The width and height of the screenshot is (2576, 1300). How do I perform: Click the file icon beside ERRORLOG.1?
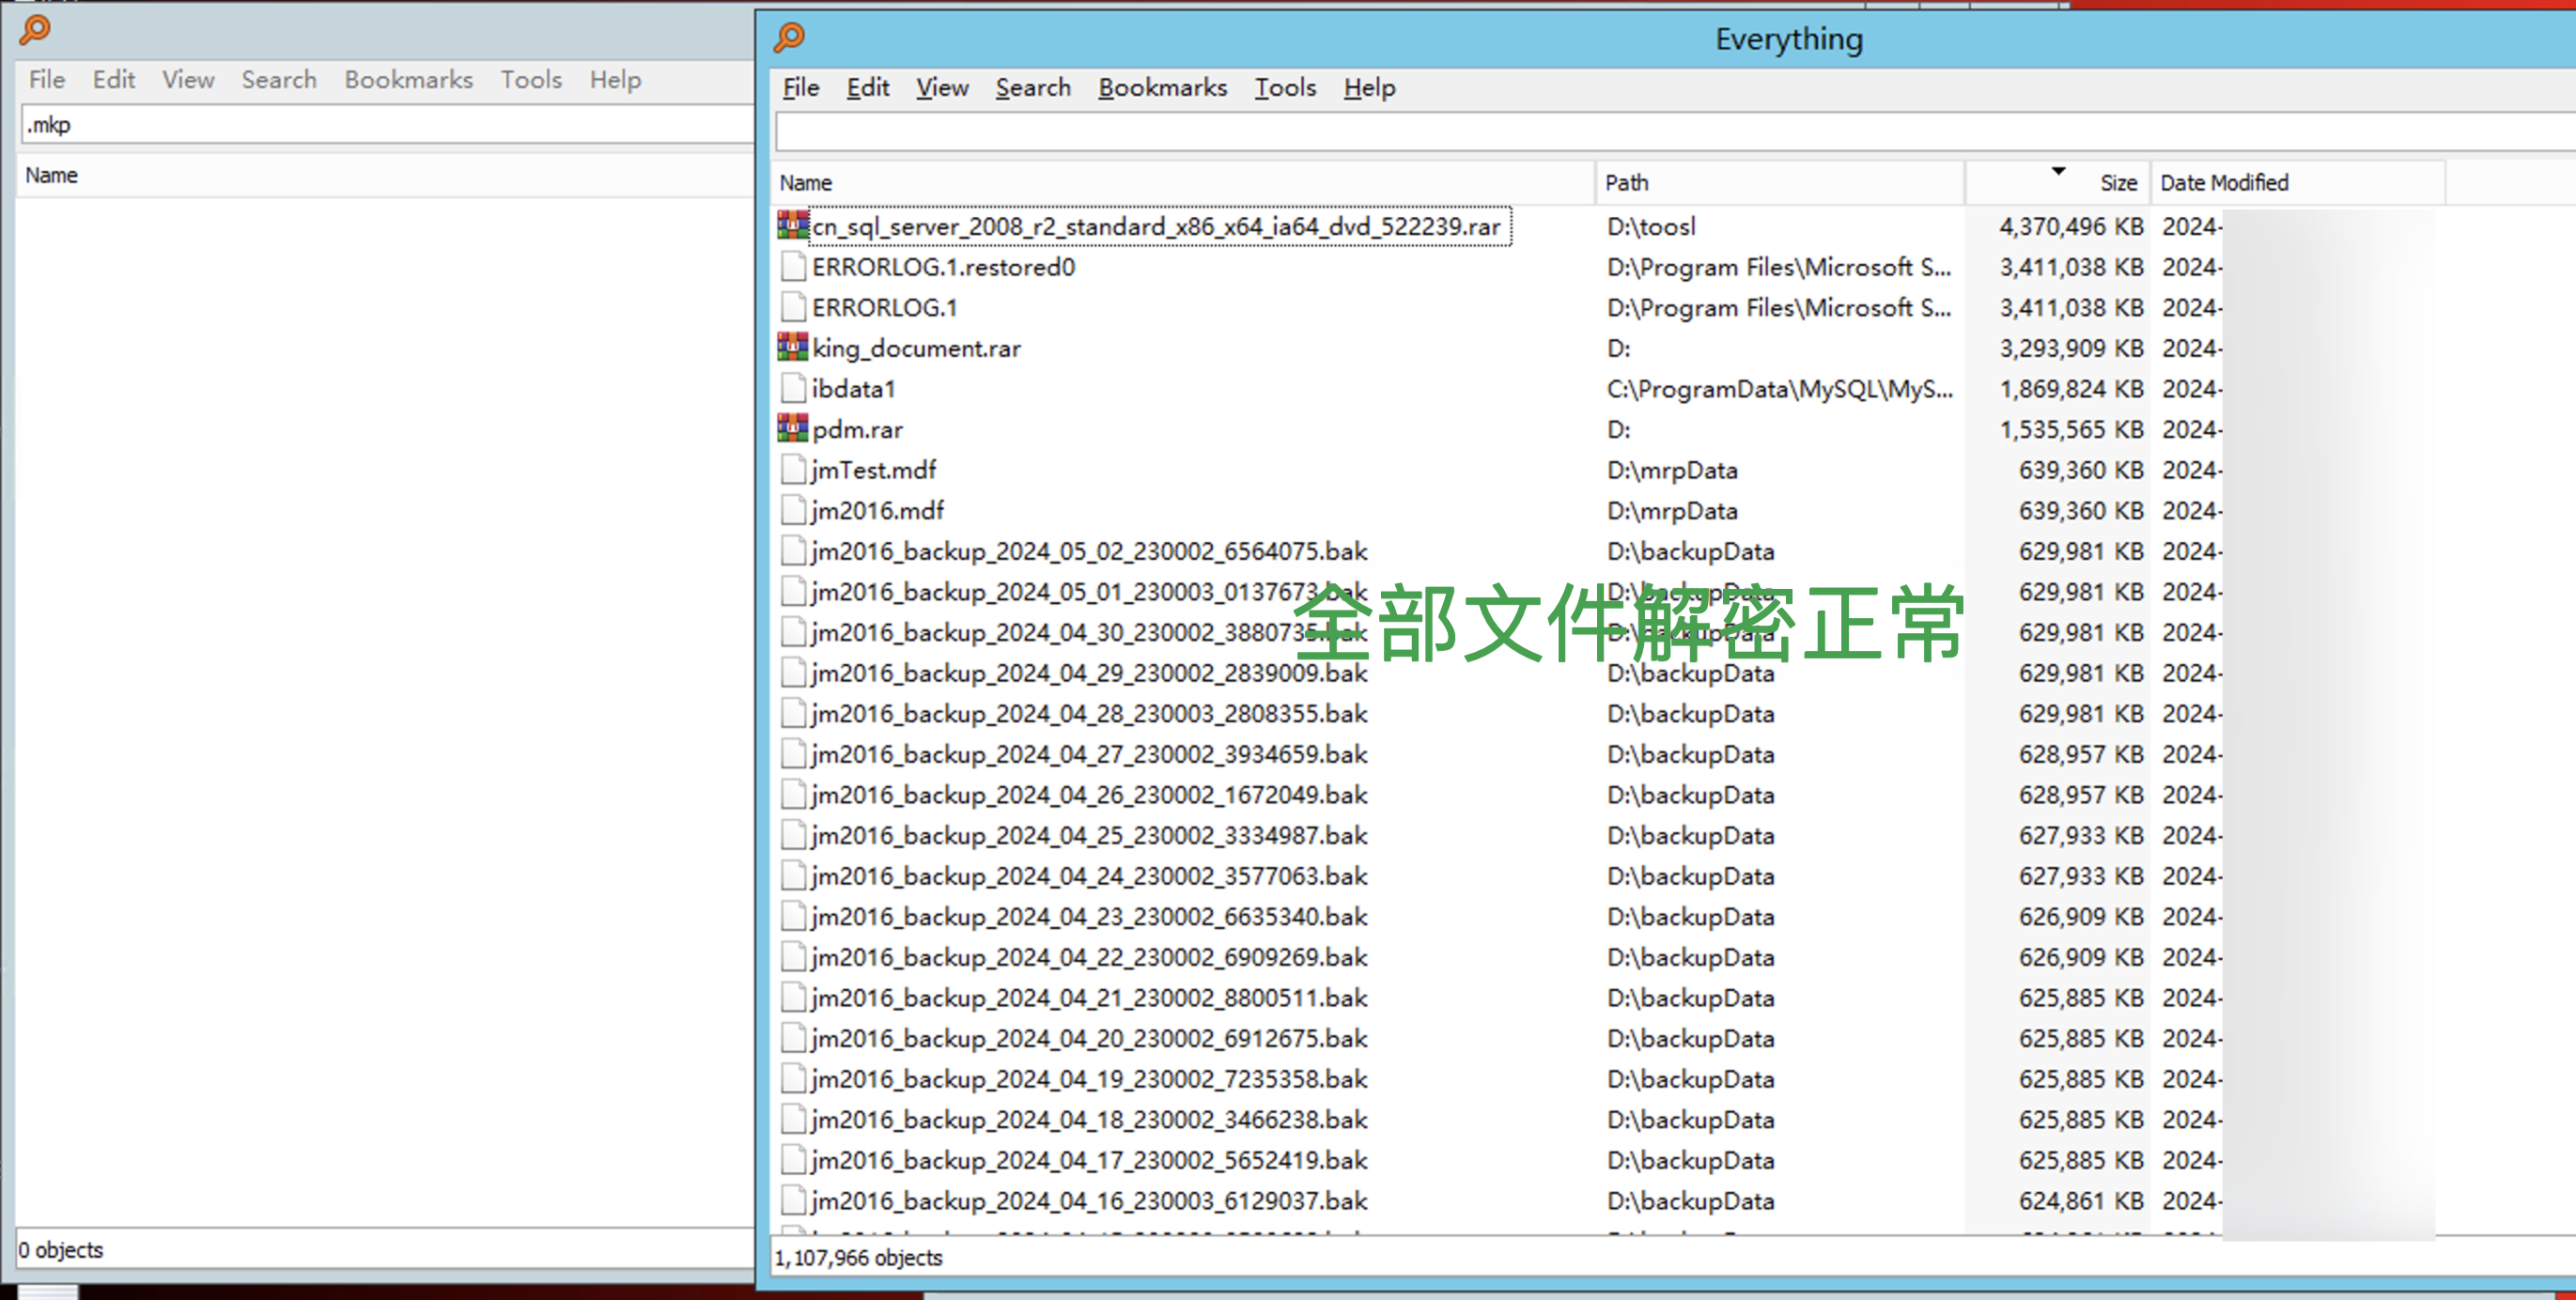pos(793,307)
